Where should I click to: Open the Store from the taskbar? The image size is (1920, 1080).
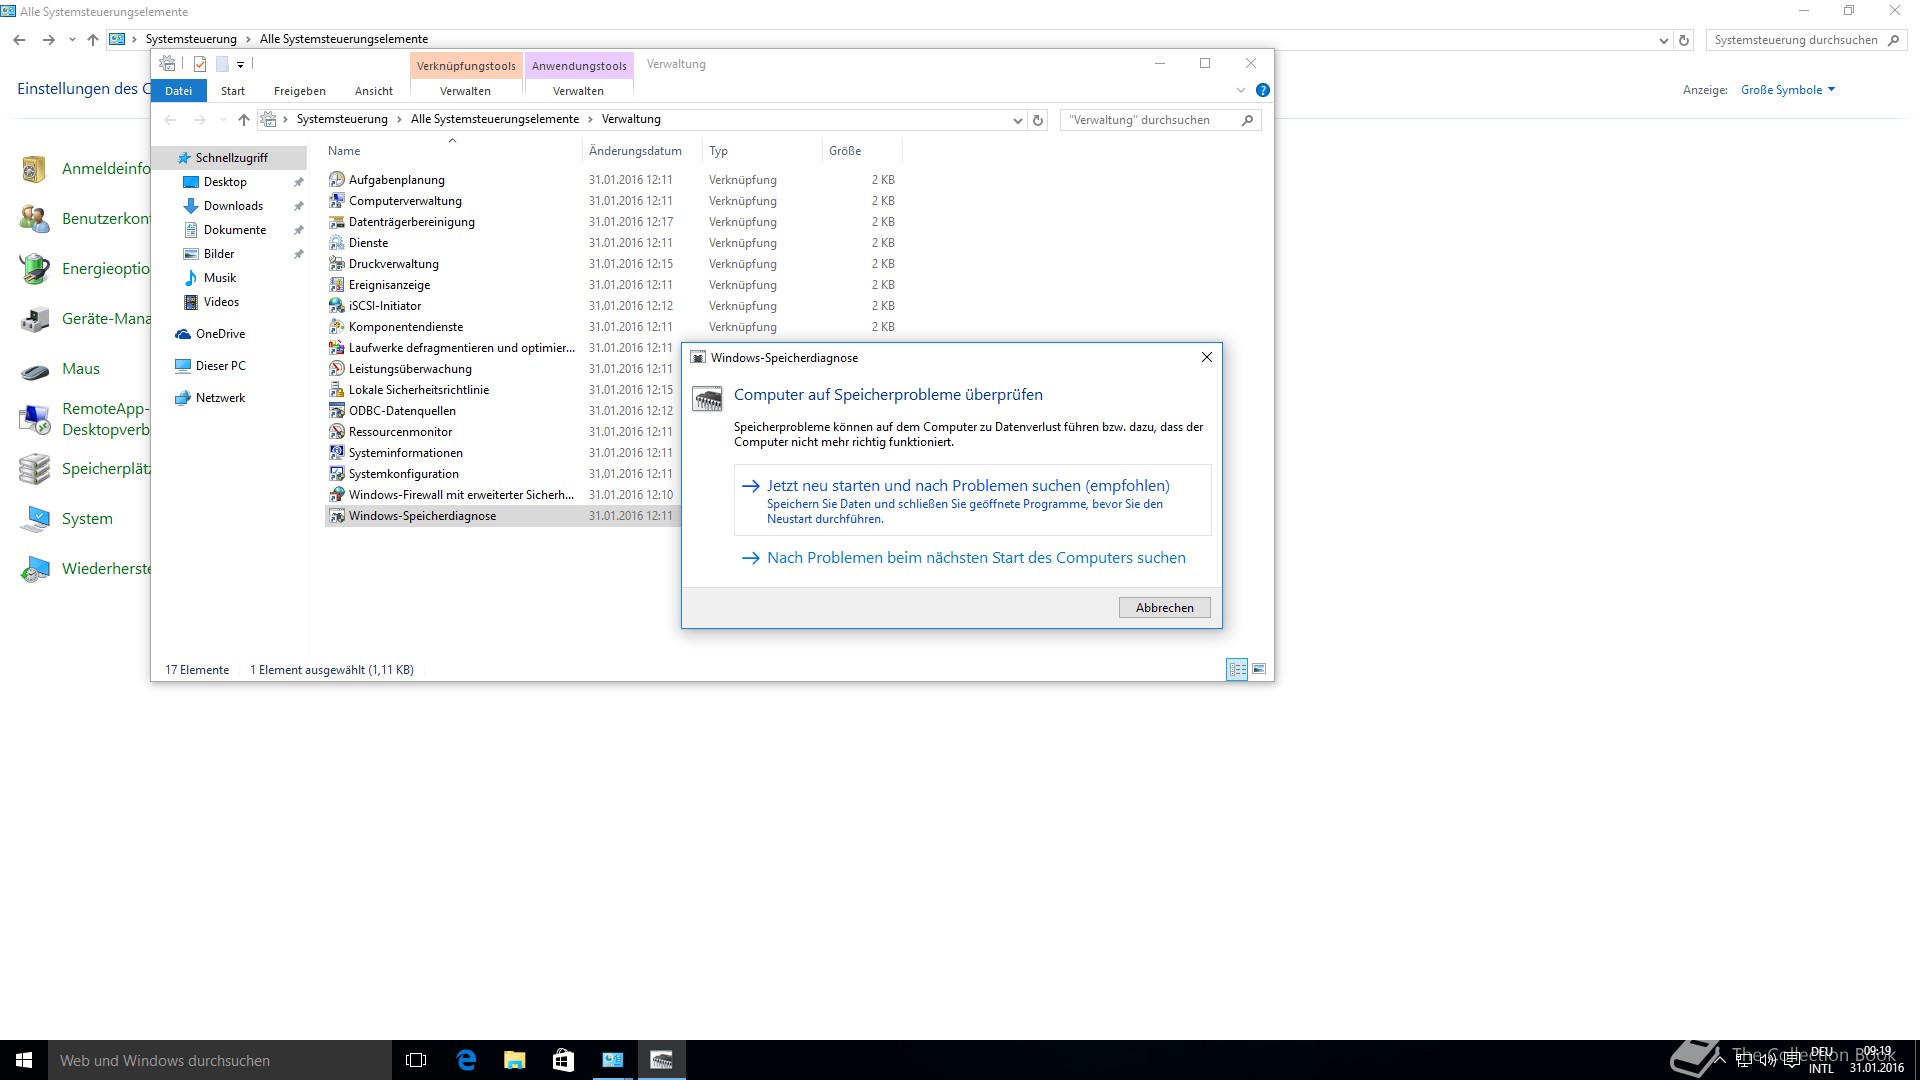pyautogui.click(x=563, y=1060)
